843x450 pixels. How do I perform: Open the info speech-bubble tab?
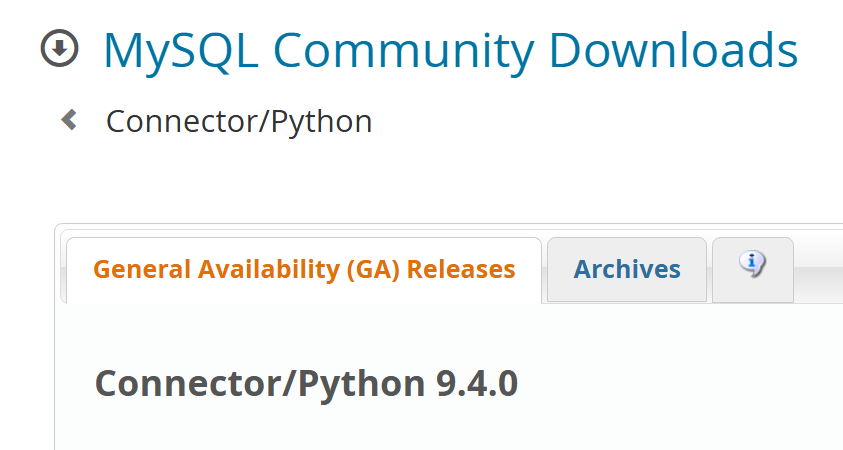pyautogui.click(x=753, y=269)
